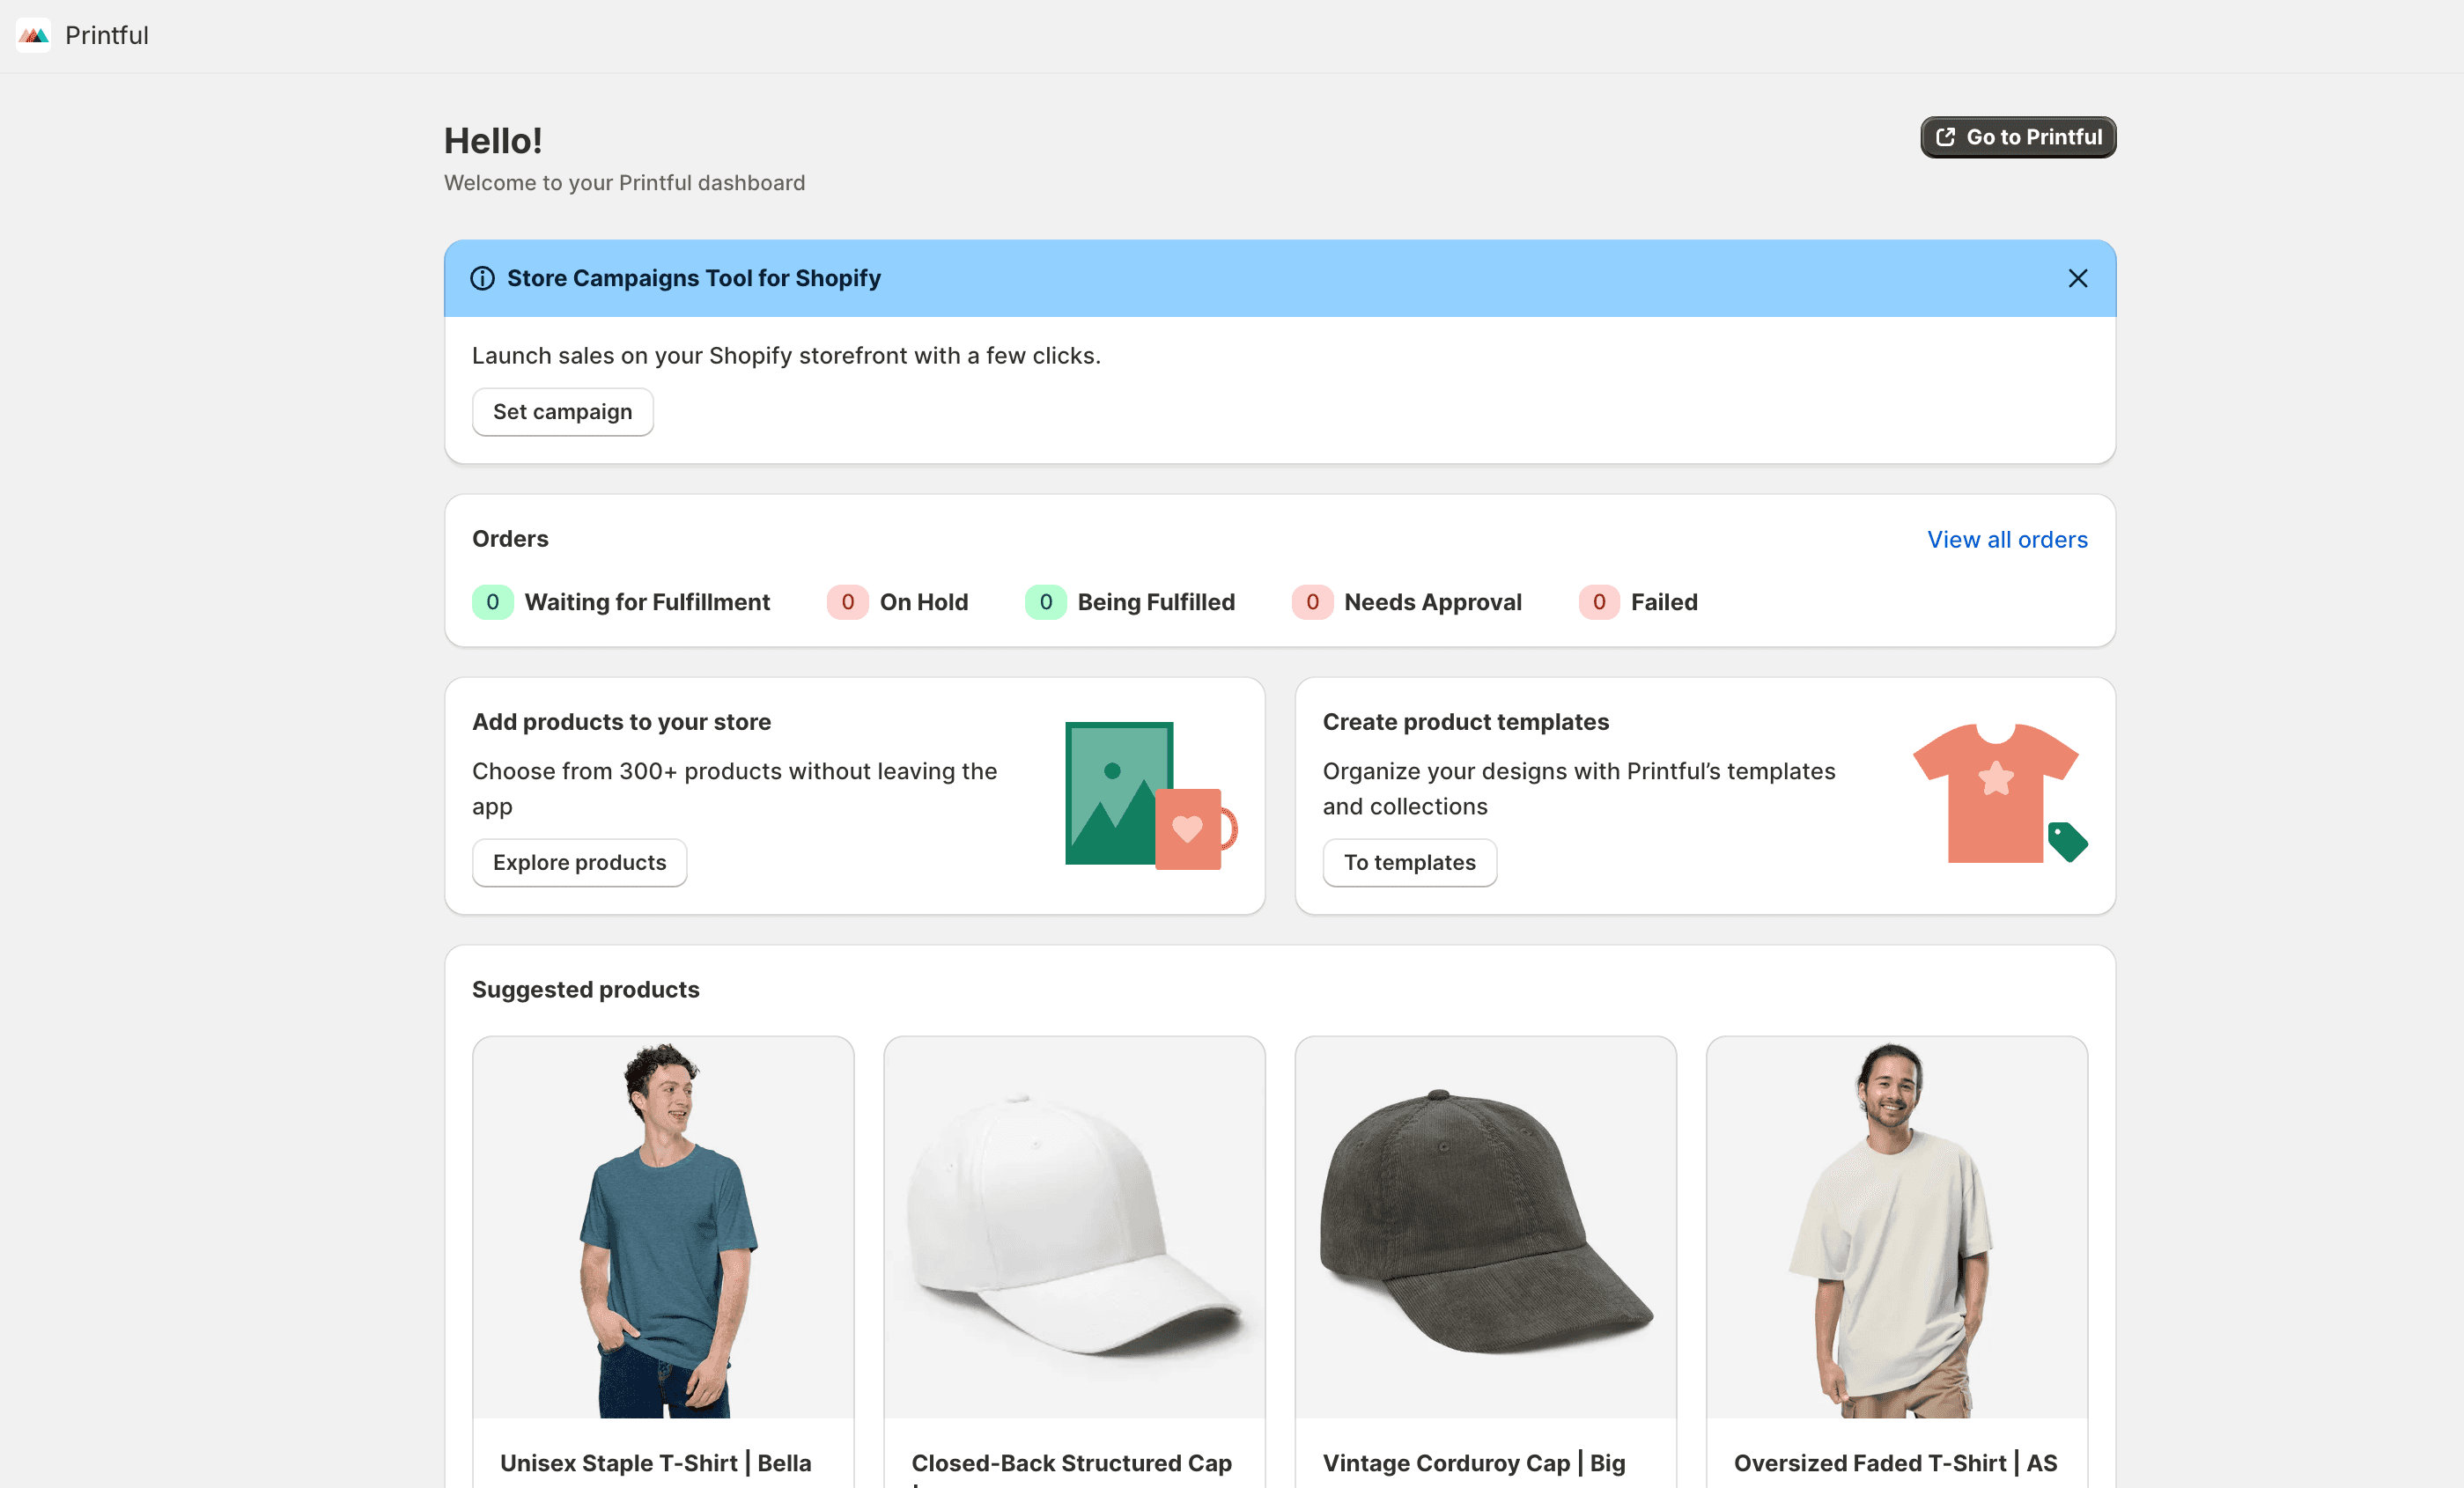Open the Oversized Faded T-Shirt image
The height and width of the screenshot is (1488, 2464).
point(1897,1228)
